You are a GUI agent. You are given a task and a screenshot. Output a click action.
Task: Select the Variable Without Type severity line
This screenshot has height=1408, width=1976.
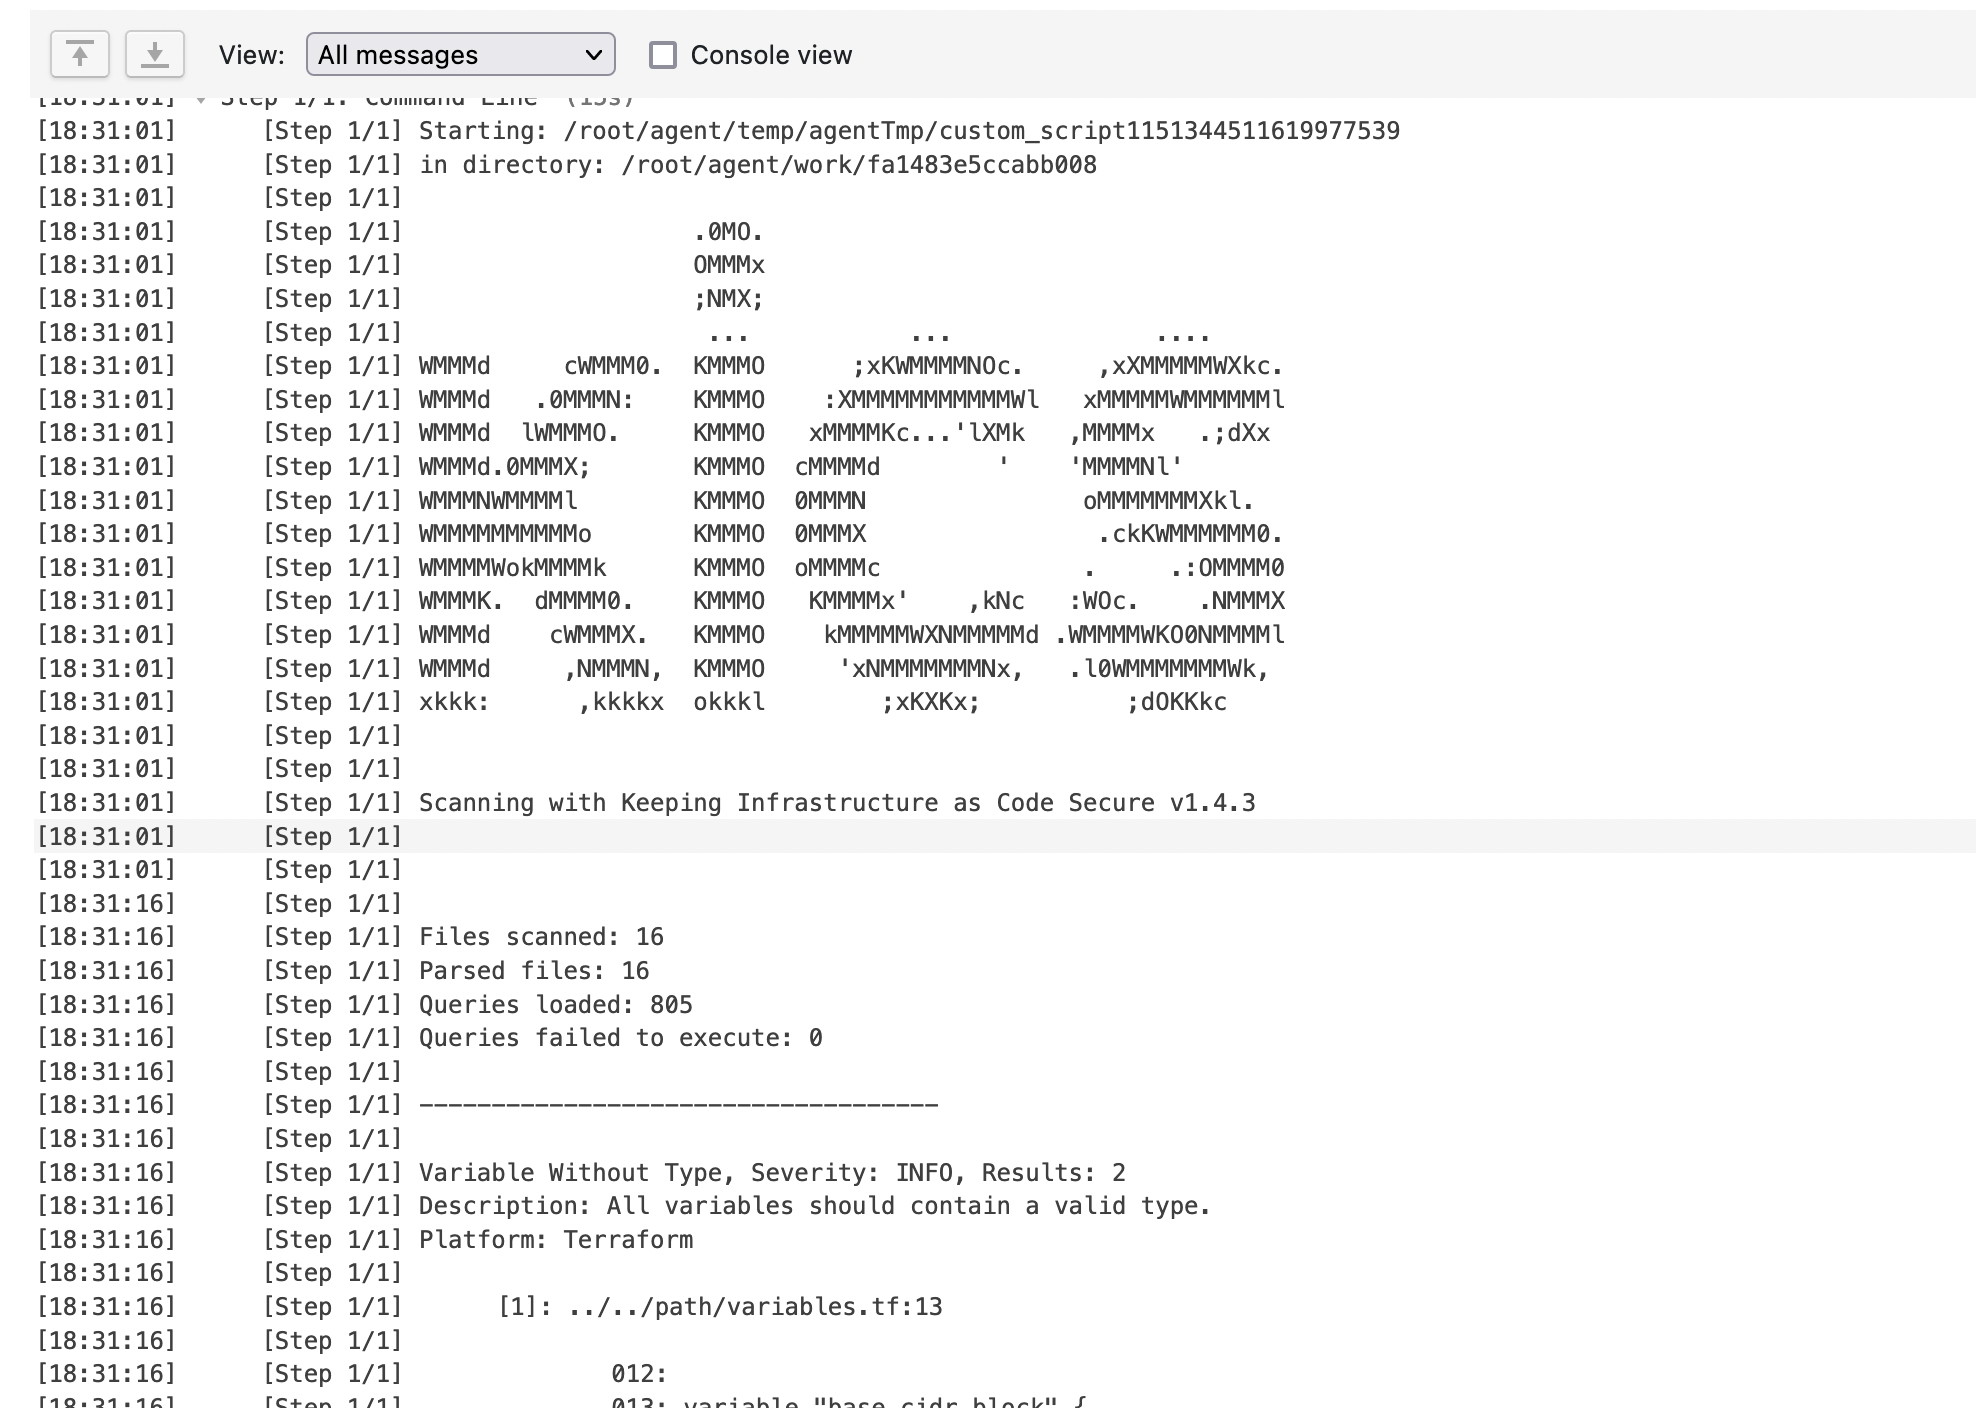pyautogui.click(x=771, y=1173)
